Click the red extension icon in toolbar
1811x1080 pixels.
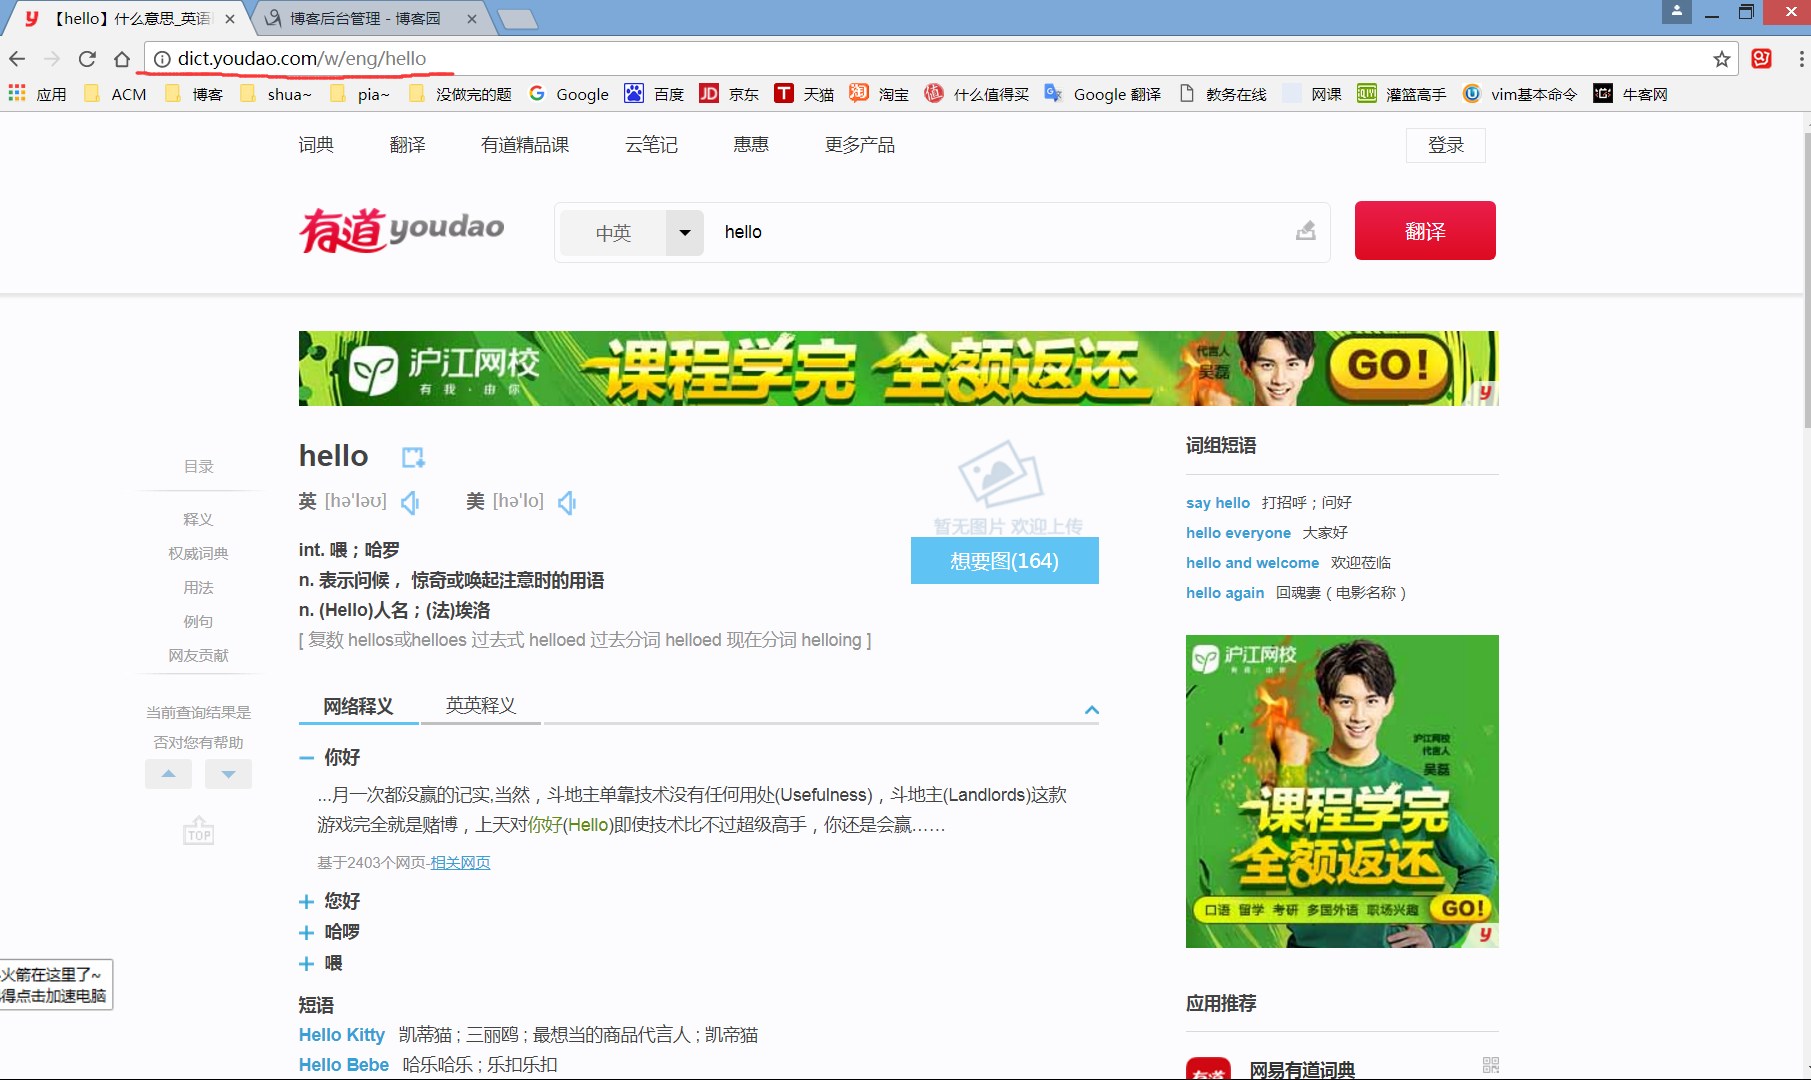click(1762, 59)
